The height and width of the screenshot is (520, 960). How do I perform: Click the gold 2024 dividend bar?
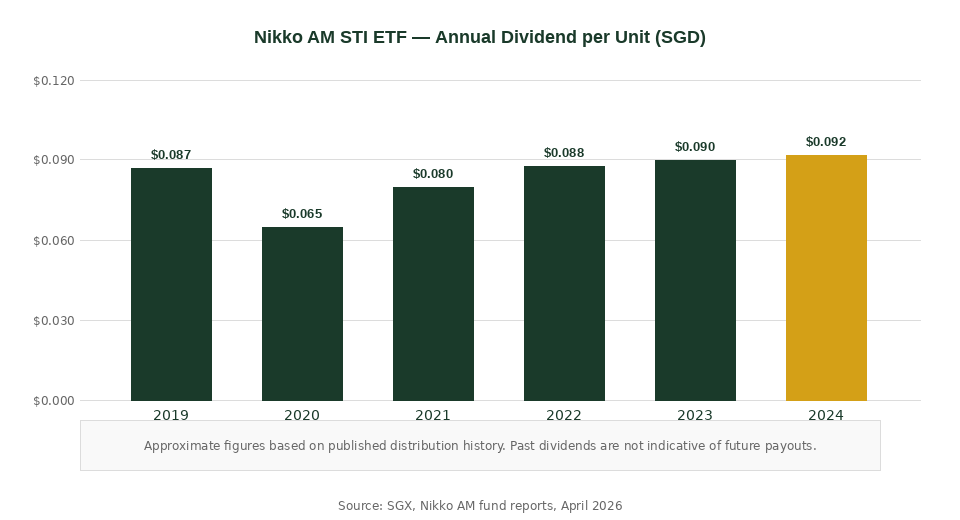[827, 278]
